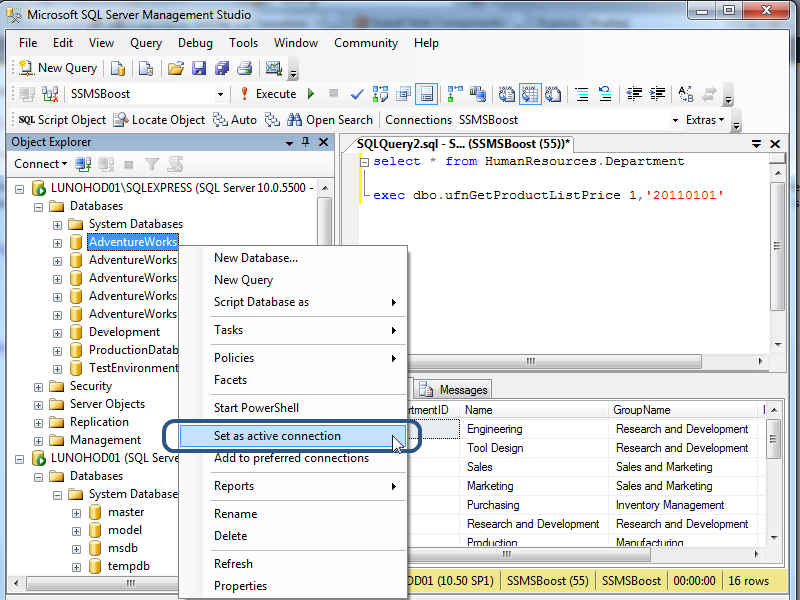Increase indent of the selected lines
Screen dimensions: 800x600
coord(657,94)
